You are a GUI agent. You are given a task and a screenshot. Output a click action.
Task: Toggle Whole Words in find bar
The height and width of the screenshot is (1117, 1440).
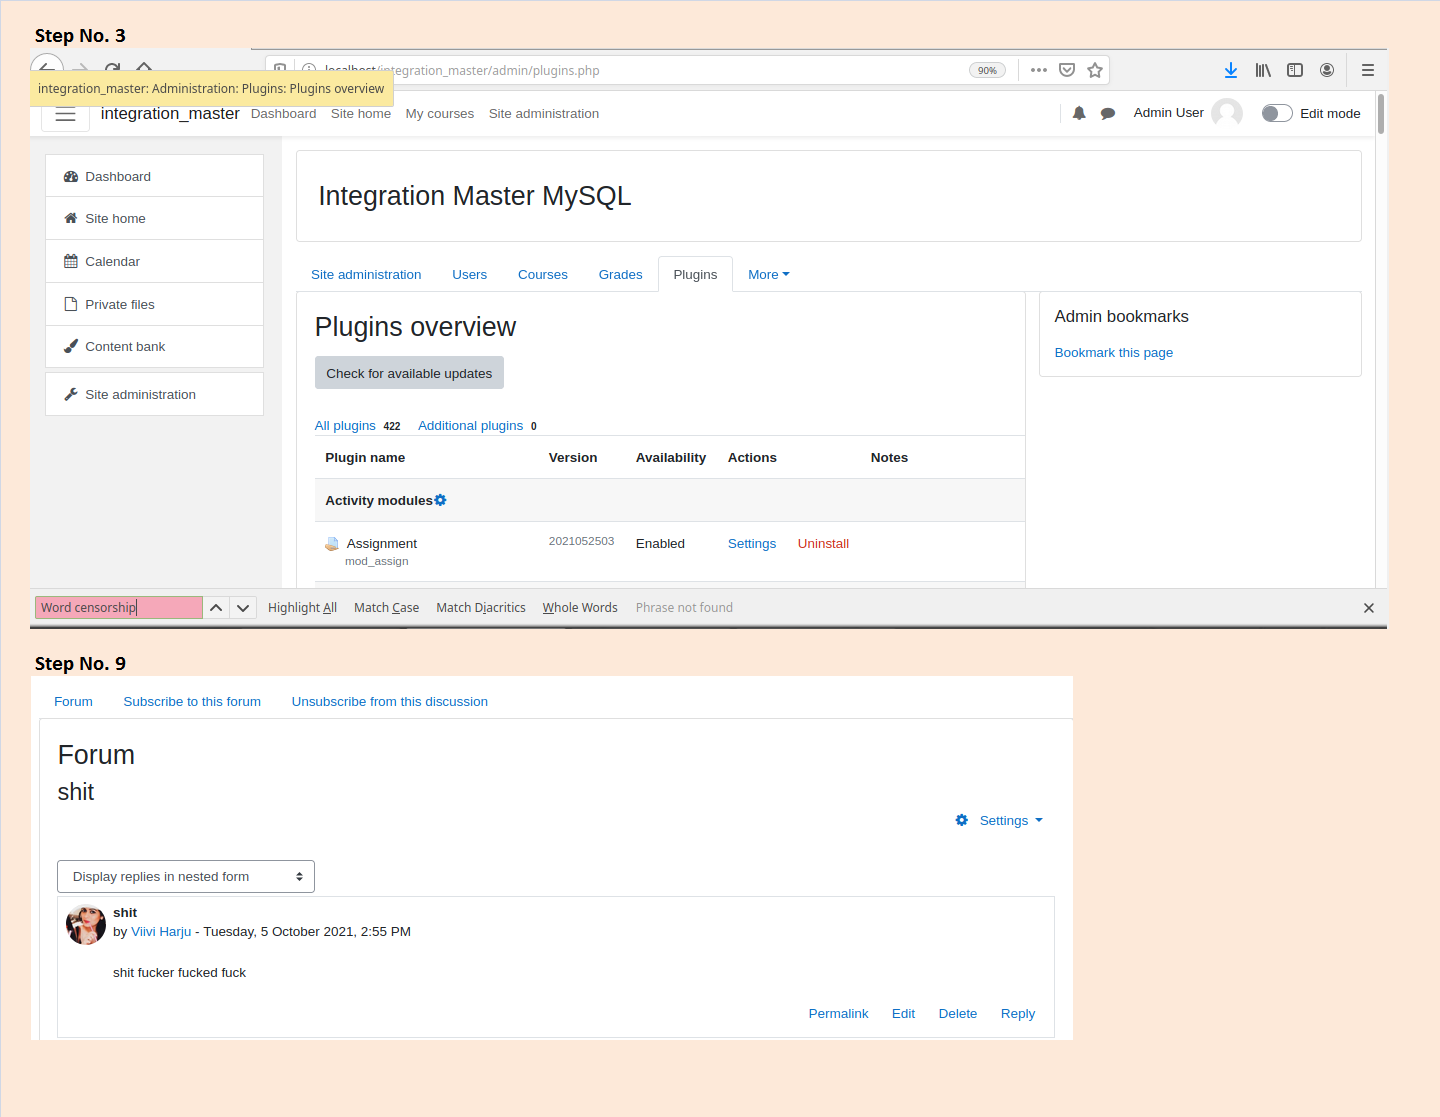(580, 607)
